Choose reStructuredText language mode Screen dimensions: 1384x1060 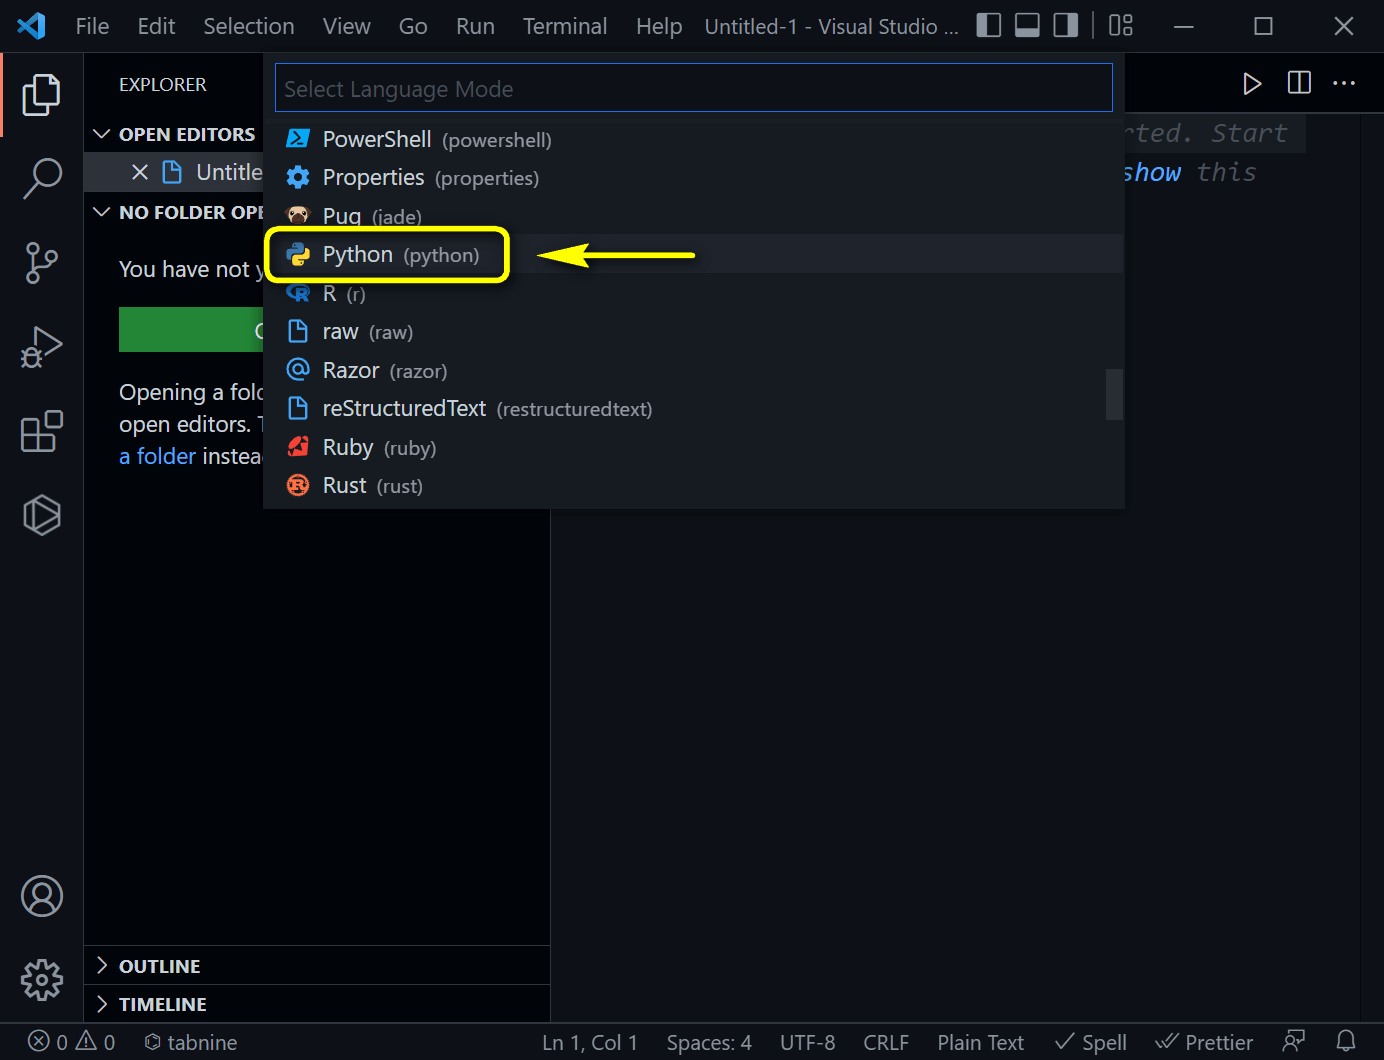point(694,408)
